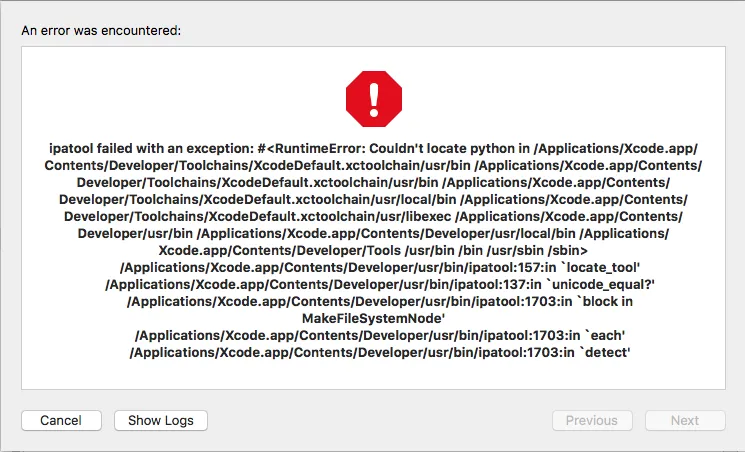
Task: Open the Show Logs button
Action: pos(160,420)
